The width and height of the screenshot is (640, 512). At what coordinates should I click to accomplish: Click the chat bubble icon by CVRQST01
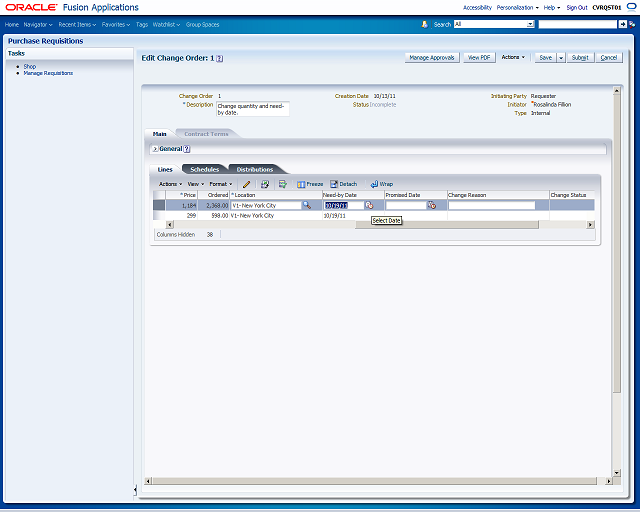click(631, 7)
